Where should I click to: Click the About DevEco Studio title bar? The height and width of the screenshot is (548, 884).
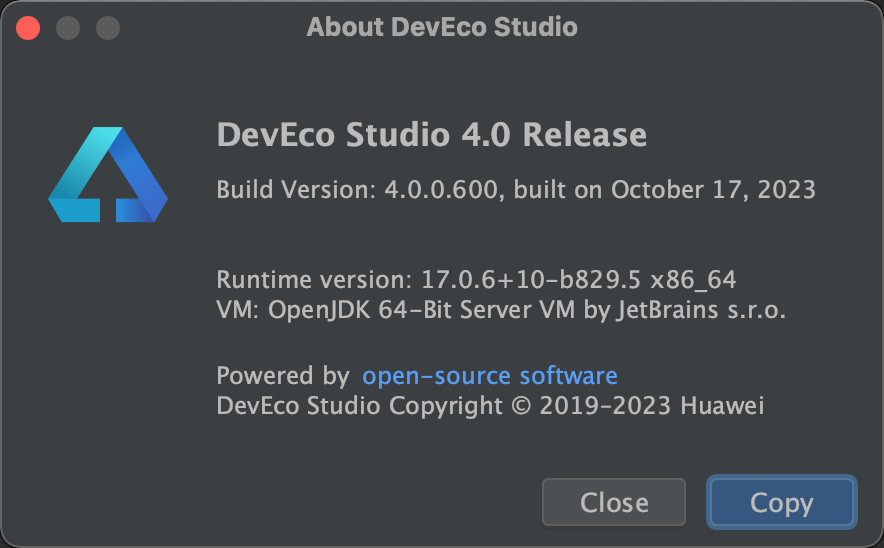point(442,27)
